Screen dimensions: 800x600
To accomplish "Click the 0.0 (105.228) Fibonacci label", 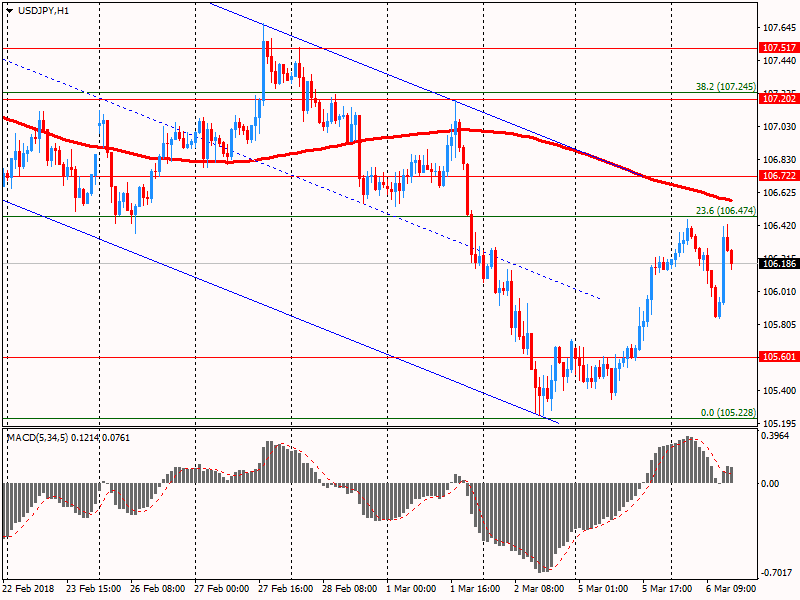I will (x=728, y=413).
